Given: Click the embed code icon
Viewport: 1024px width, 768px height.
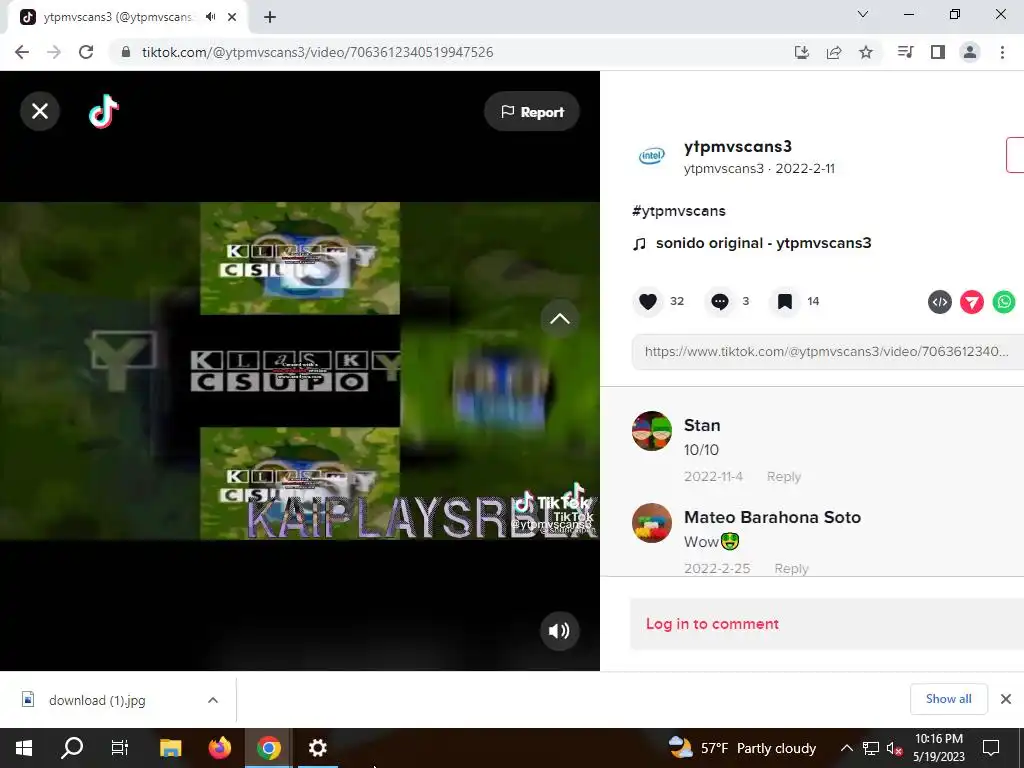Looking at the screenshot, I should [x=940, y=302].
